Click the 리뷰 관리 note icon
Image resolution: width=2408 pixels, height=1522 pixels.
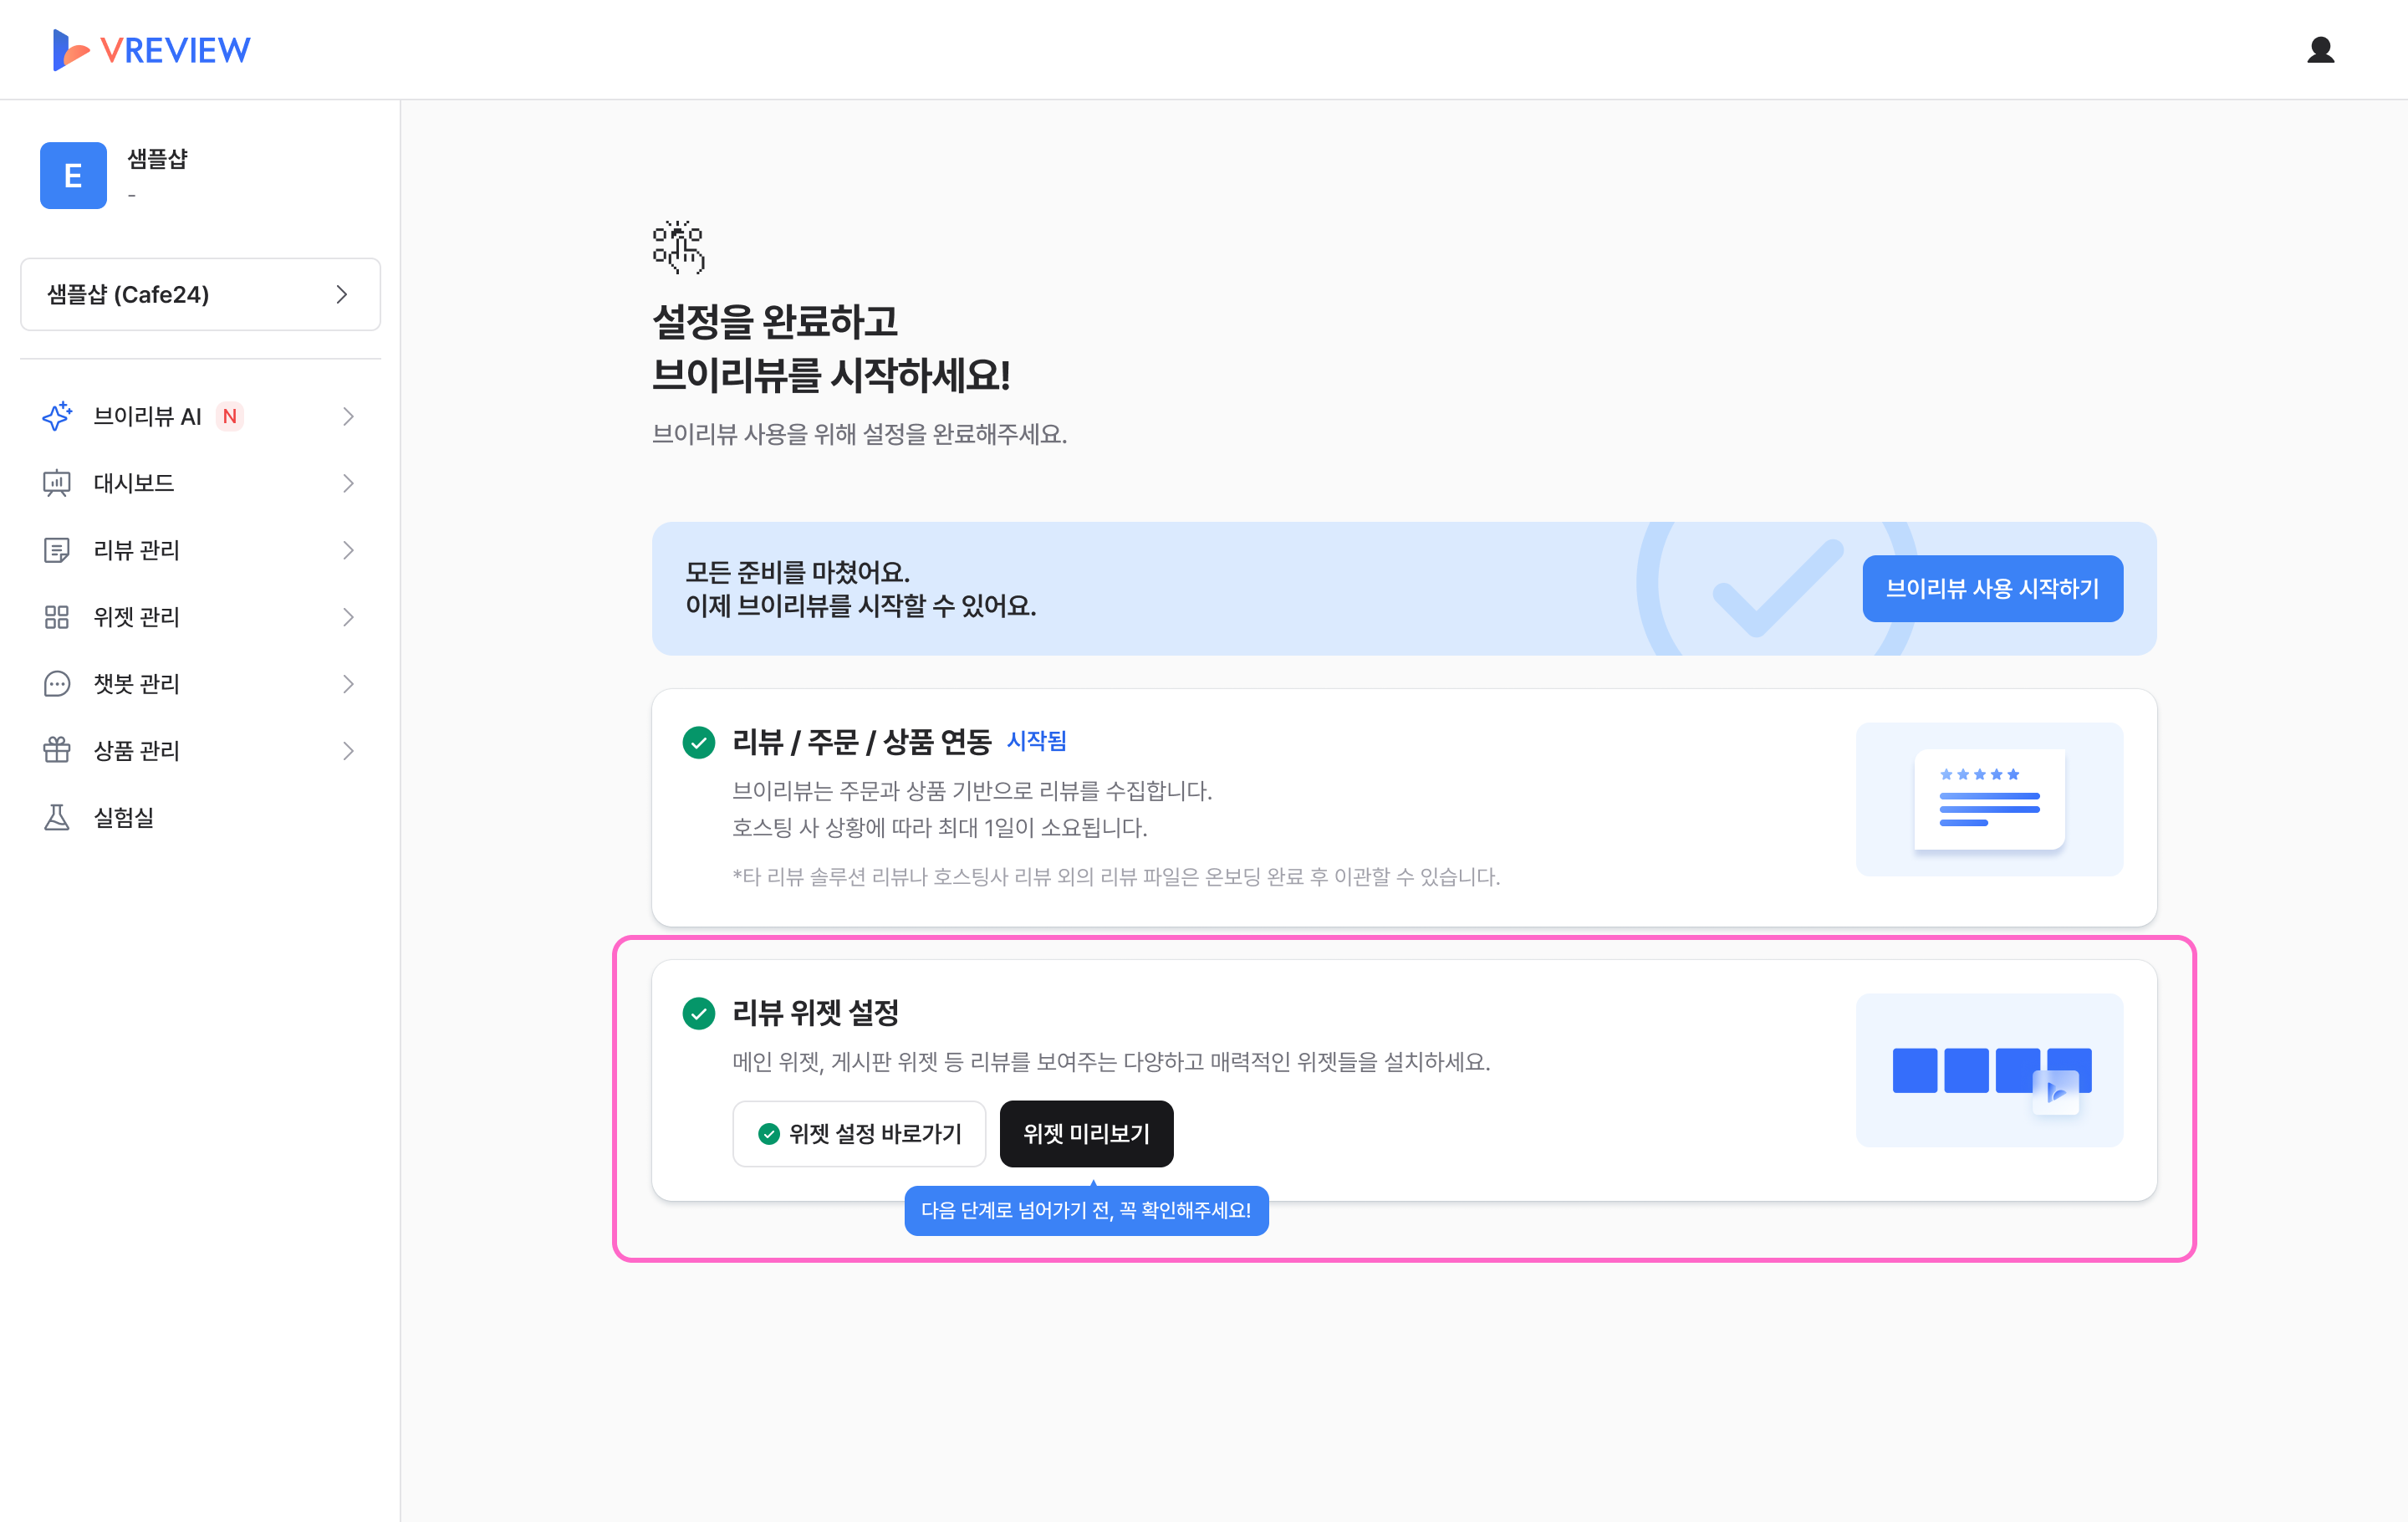[57, 550]
